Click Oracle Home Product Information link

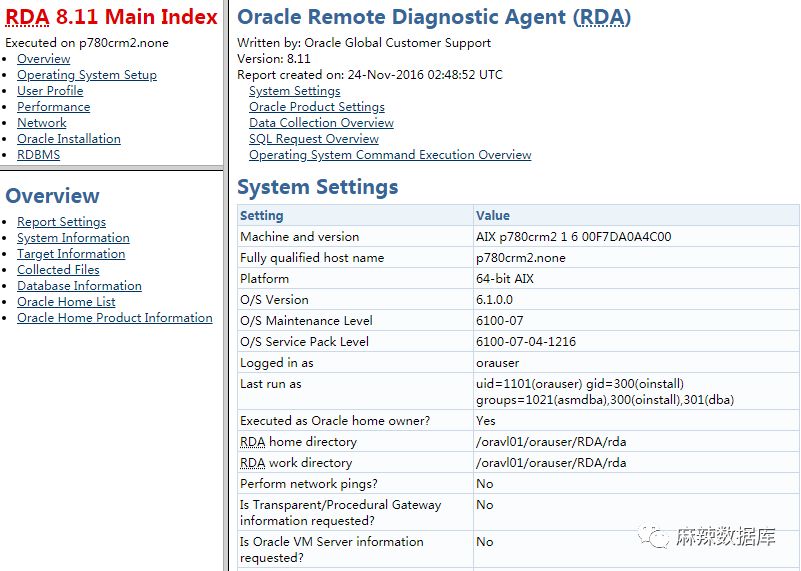(x=114, y=318)
